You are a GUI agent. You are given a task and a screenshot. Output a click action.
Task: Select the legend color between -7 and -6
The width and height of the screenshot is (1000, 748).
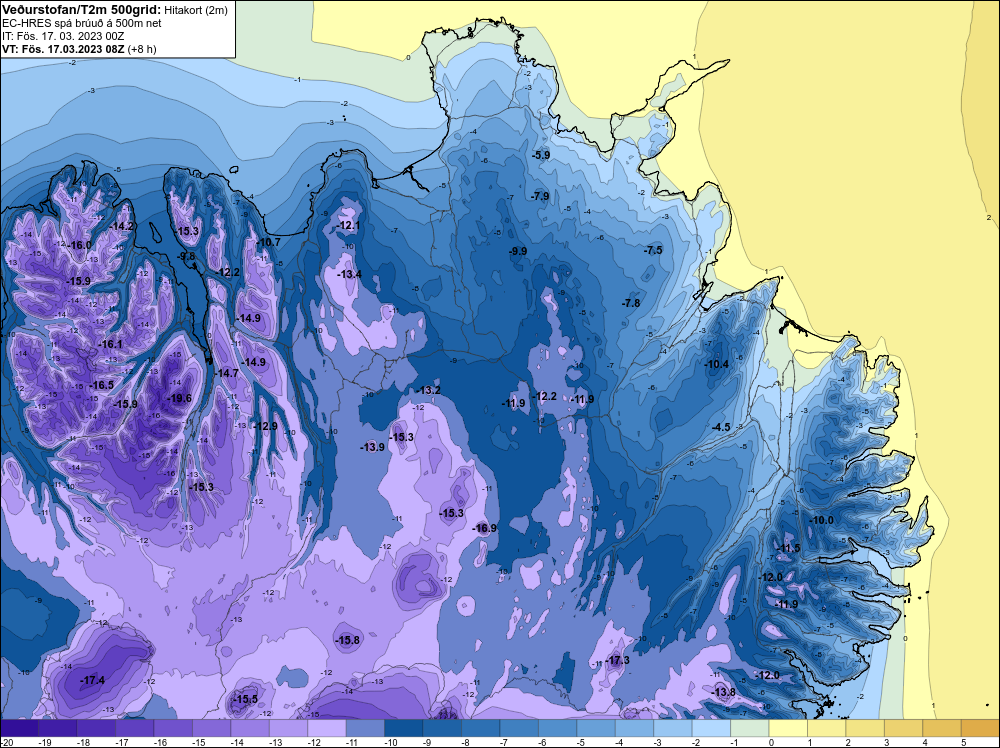pos(519,727)
